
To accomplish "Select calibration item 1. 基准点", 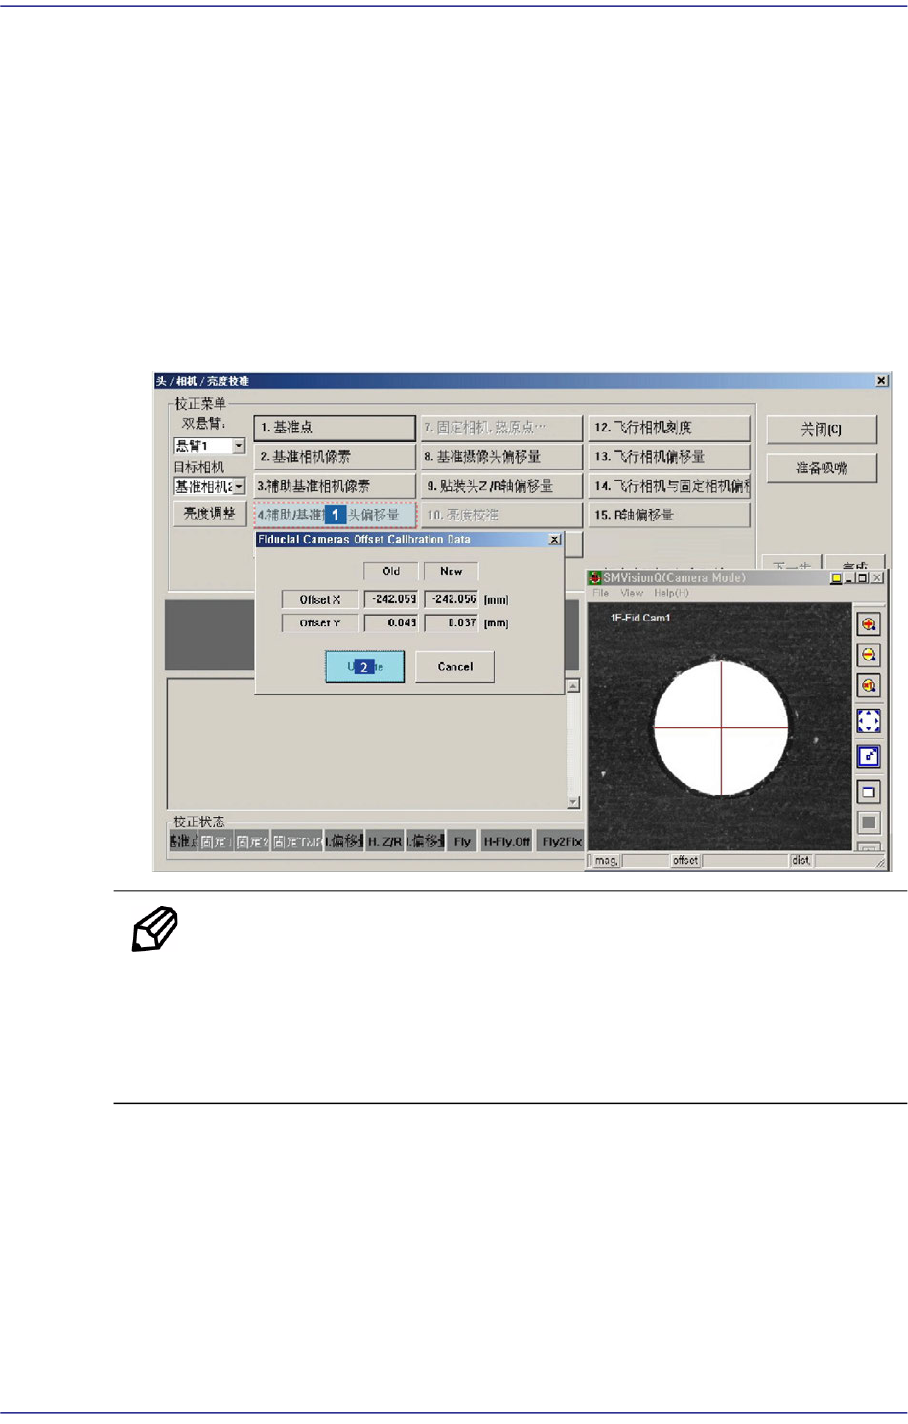I will [334, 427].
